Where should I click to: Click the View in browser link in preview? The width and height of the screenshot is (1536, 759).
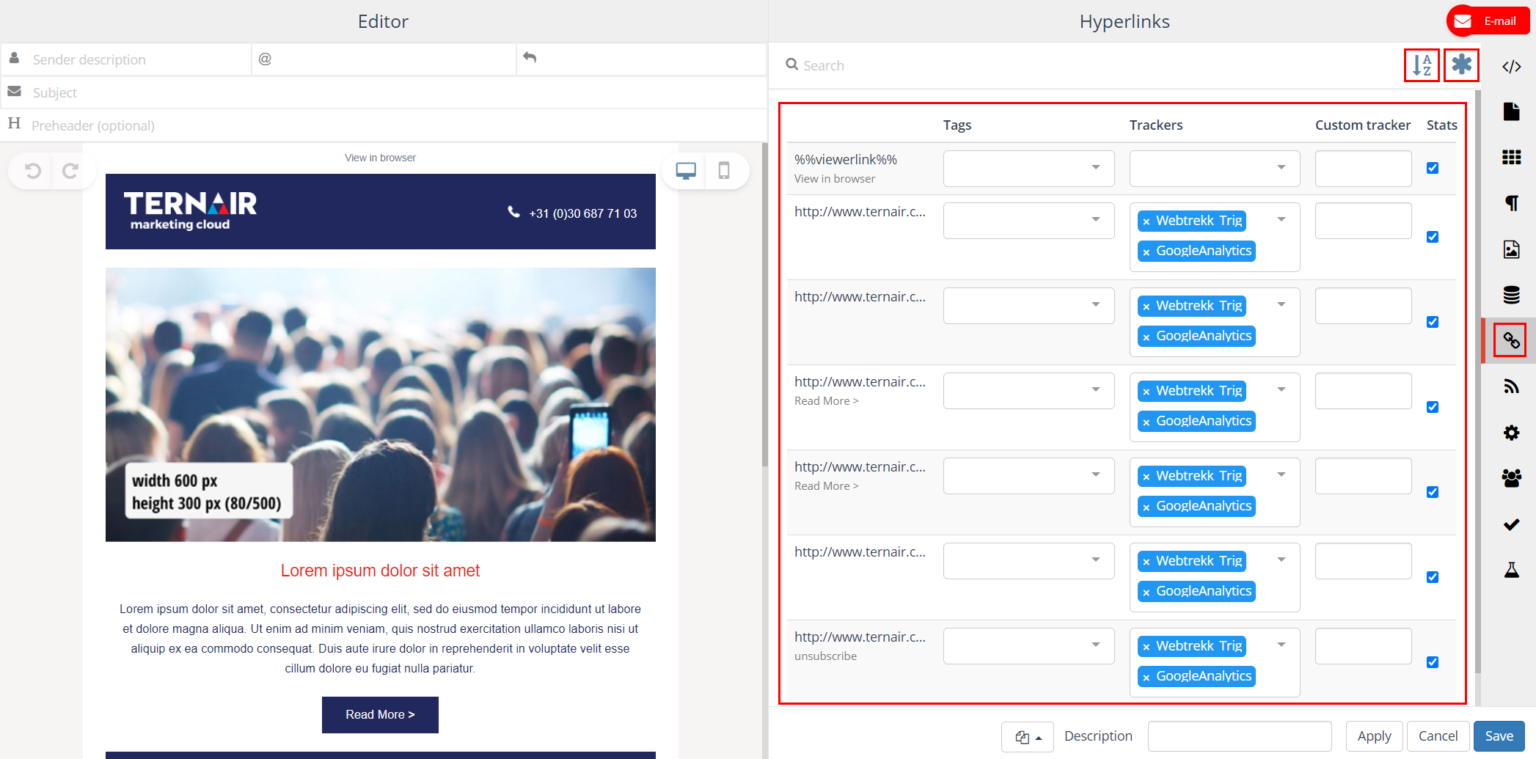[x=380, y=158]
